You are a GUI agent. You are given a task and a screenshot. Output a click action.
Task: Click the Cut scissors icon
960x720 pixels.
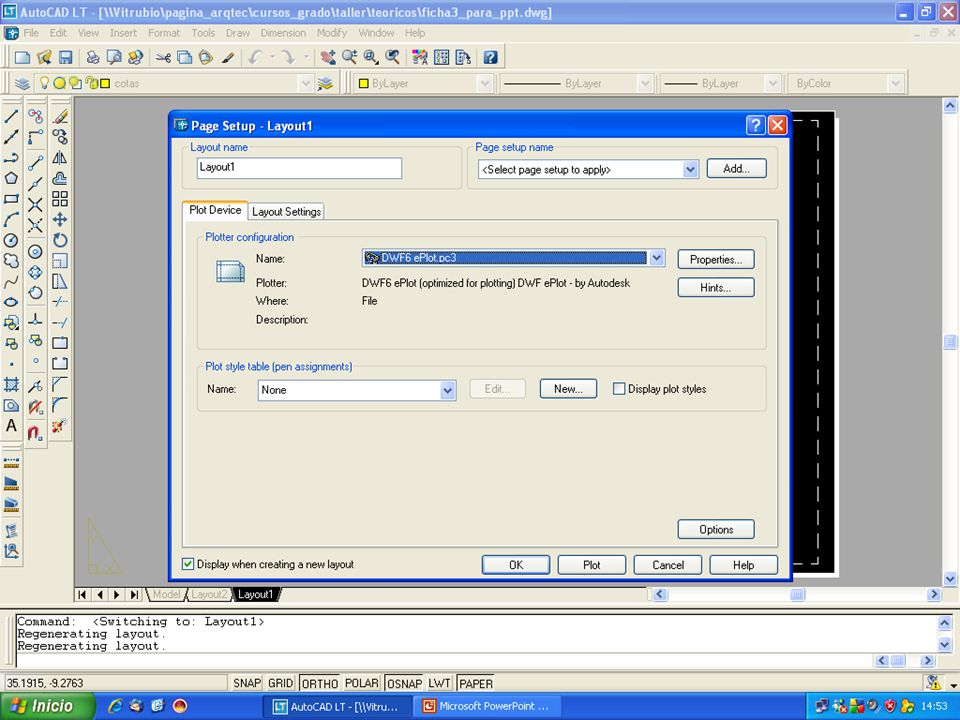(x=163, y=58)
